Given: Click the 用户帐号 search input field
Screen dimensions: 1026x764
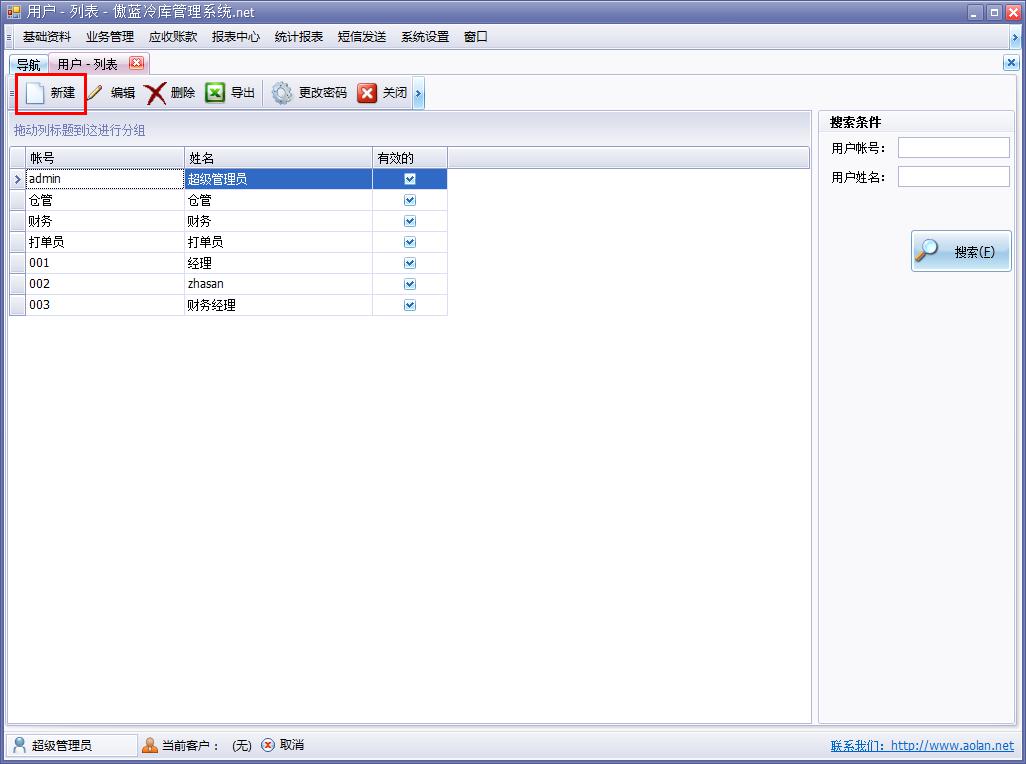Looking at the screenshot, I should pos(953,148).
